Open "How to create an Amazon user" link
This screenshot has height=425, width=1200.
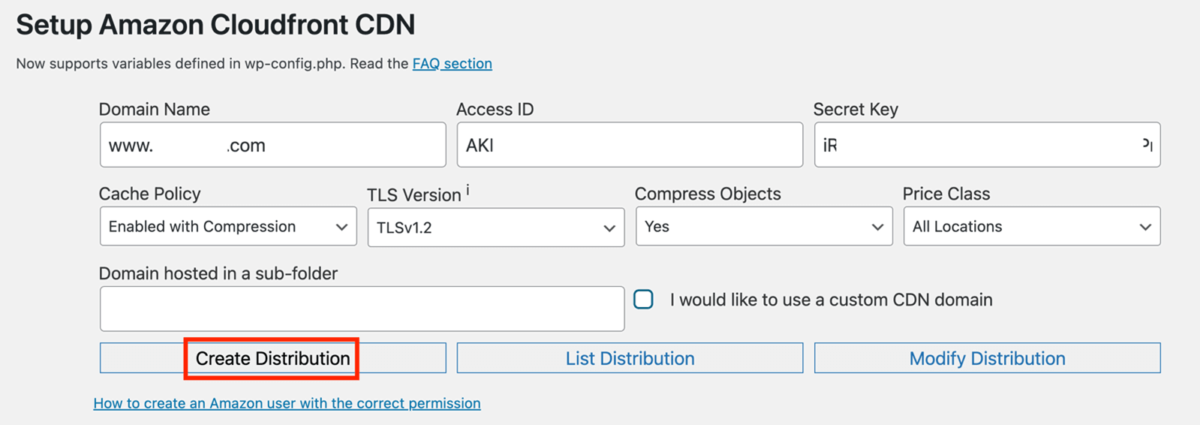287,404
